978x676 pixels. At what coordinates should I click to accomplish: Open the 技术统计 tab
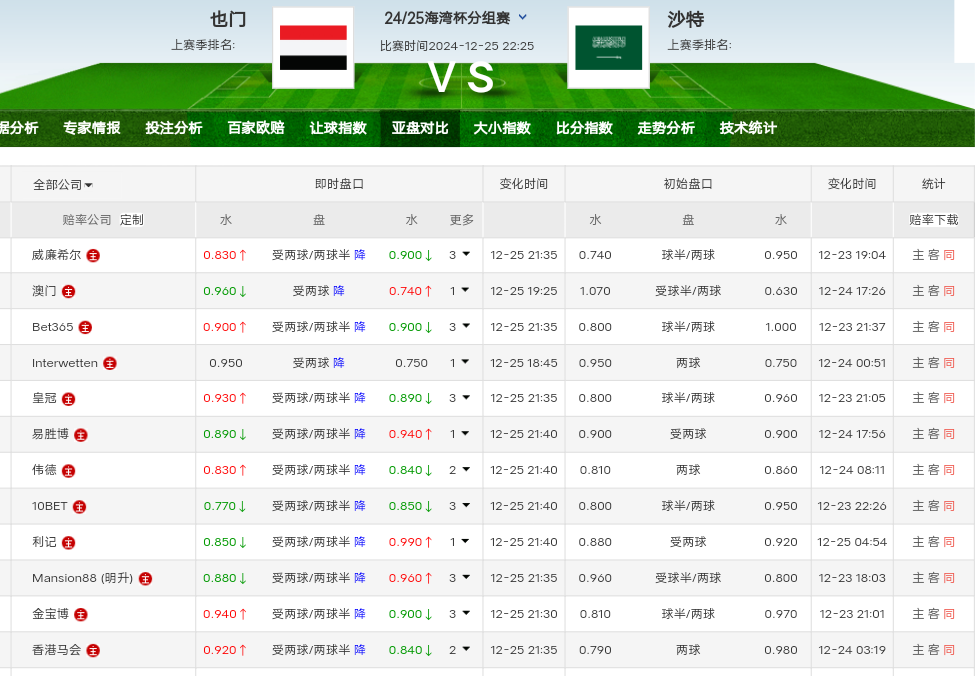coord(748,128)
